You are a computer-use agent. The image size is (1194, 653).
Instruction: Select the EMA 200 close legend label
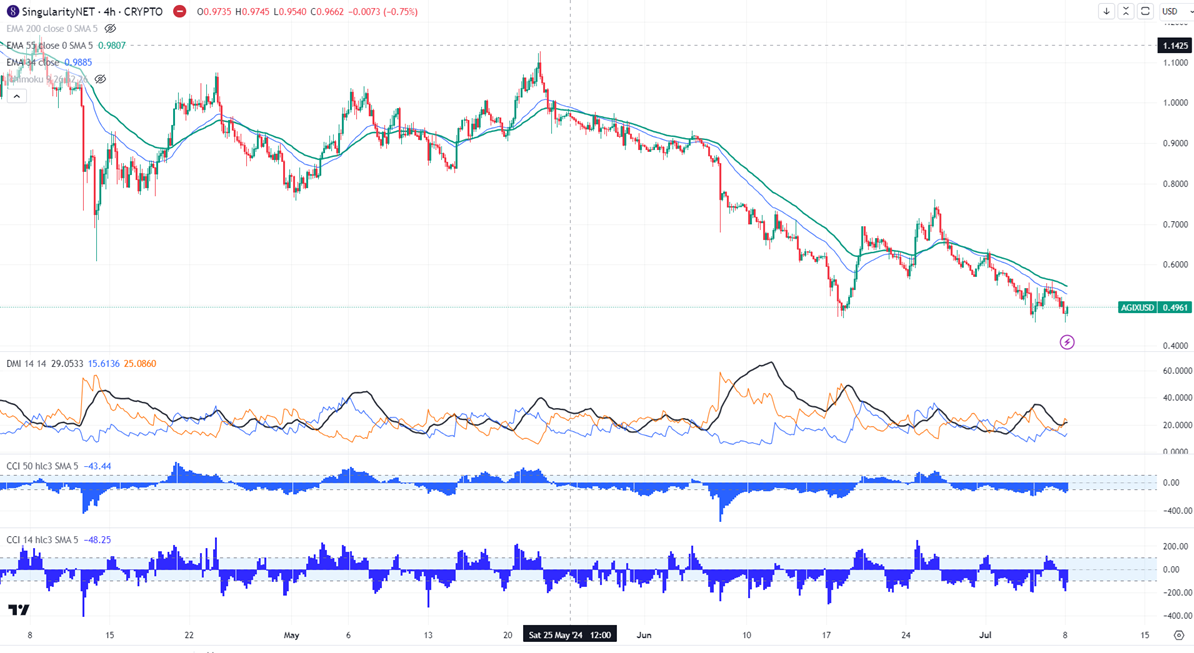(x=52, y=28)
